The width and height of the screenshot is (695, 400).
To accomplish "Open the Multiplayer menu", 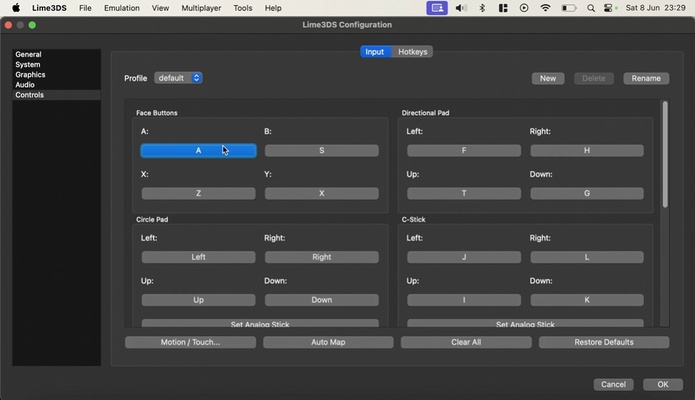I will (201, 8).
